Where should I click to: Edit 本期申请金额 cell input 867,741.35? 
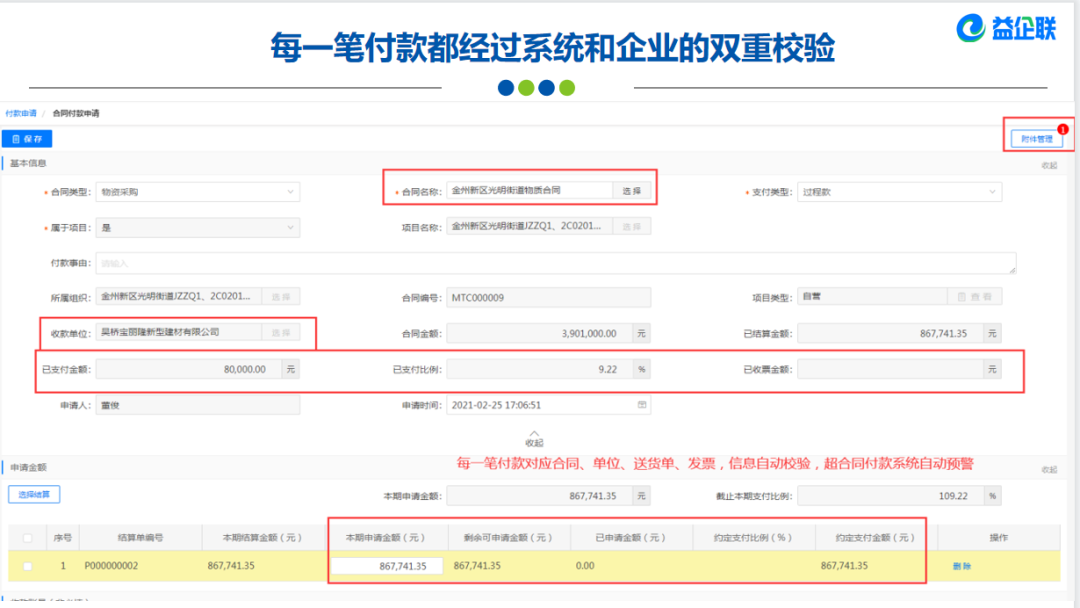point(386,566)
